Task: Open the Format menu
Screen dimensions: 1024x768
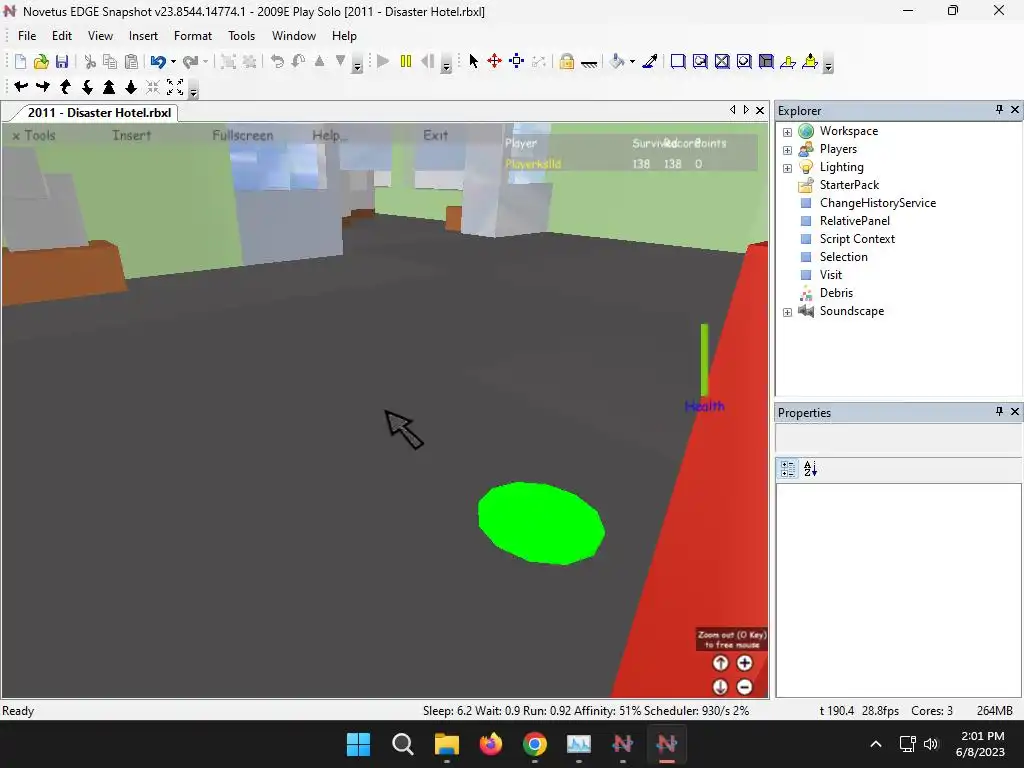Action: pyautogui.click(x=193, y=36)
